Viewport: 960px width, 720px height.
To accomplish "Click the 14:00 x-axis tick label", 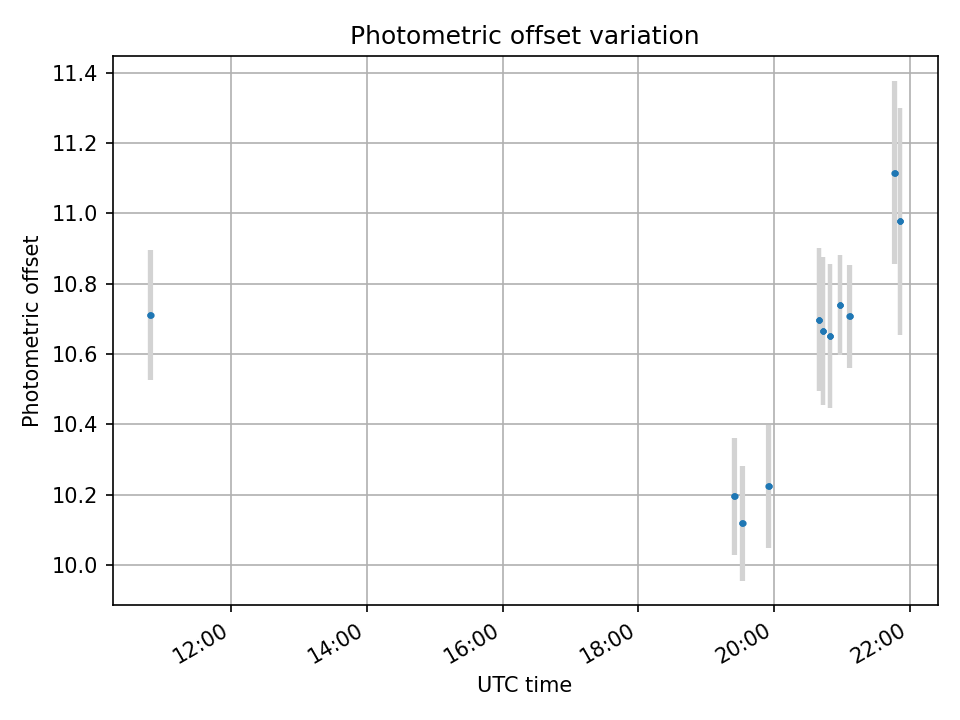I will (338, 643).
